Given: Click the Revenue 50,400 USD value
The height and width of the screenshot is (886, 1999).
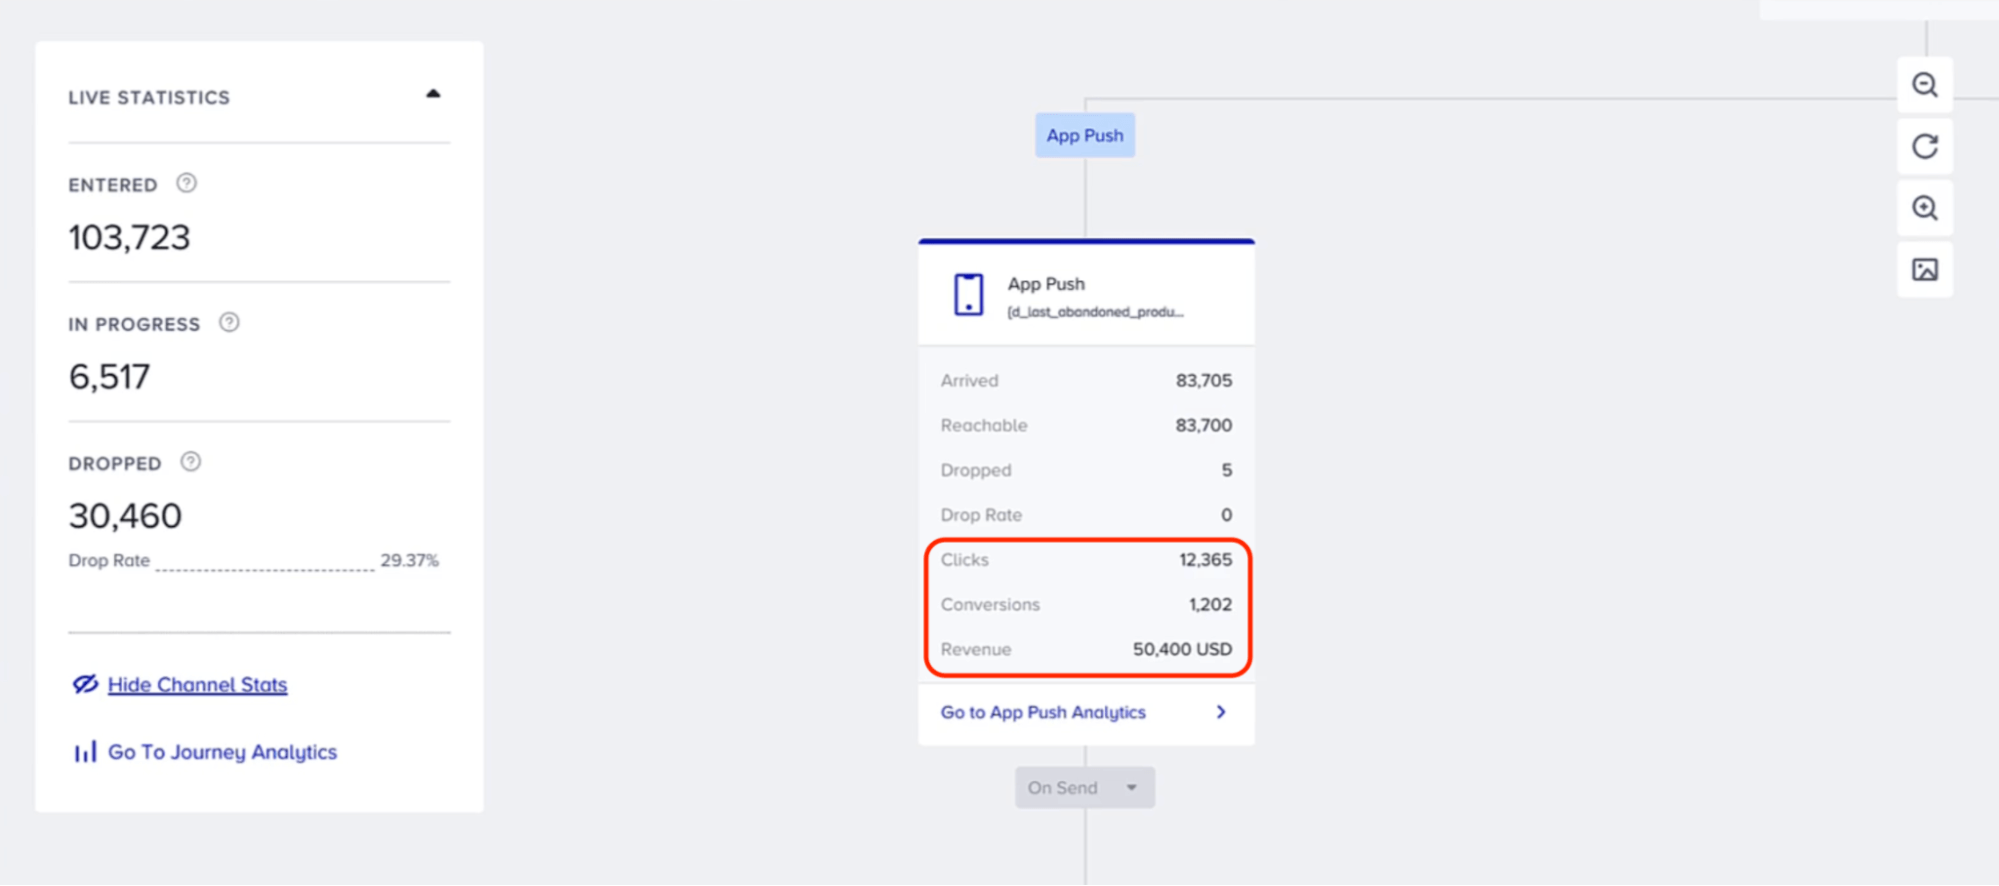Looking at the screenshot, I should (x=1181, y=649).
